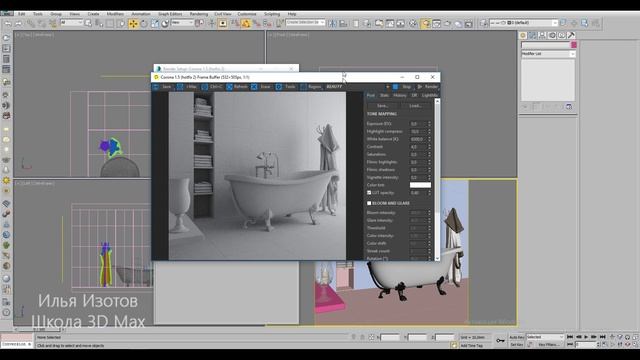
Task: Go to start frame of animation
Action: point(570,337)
